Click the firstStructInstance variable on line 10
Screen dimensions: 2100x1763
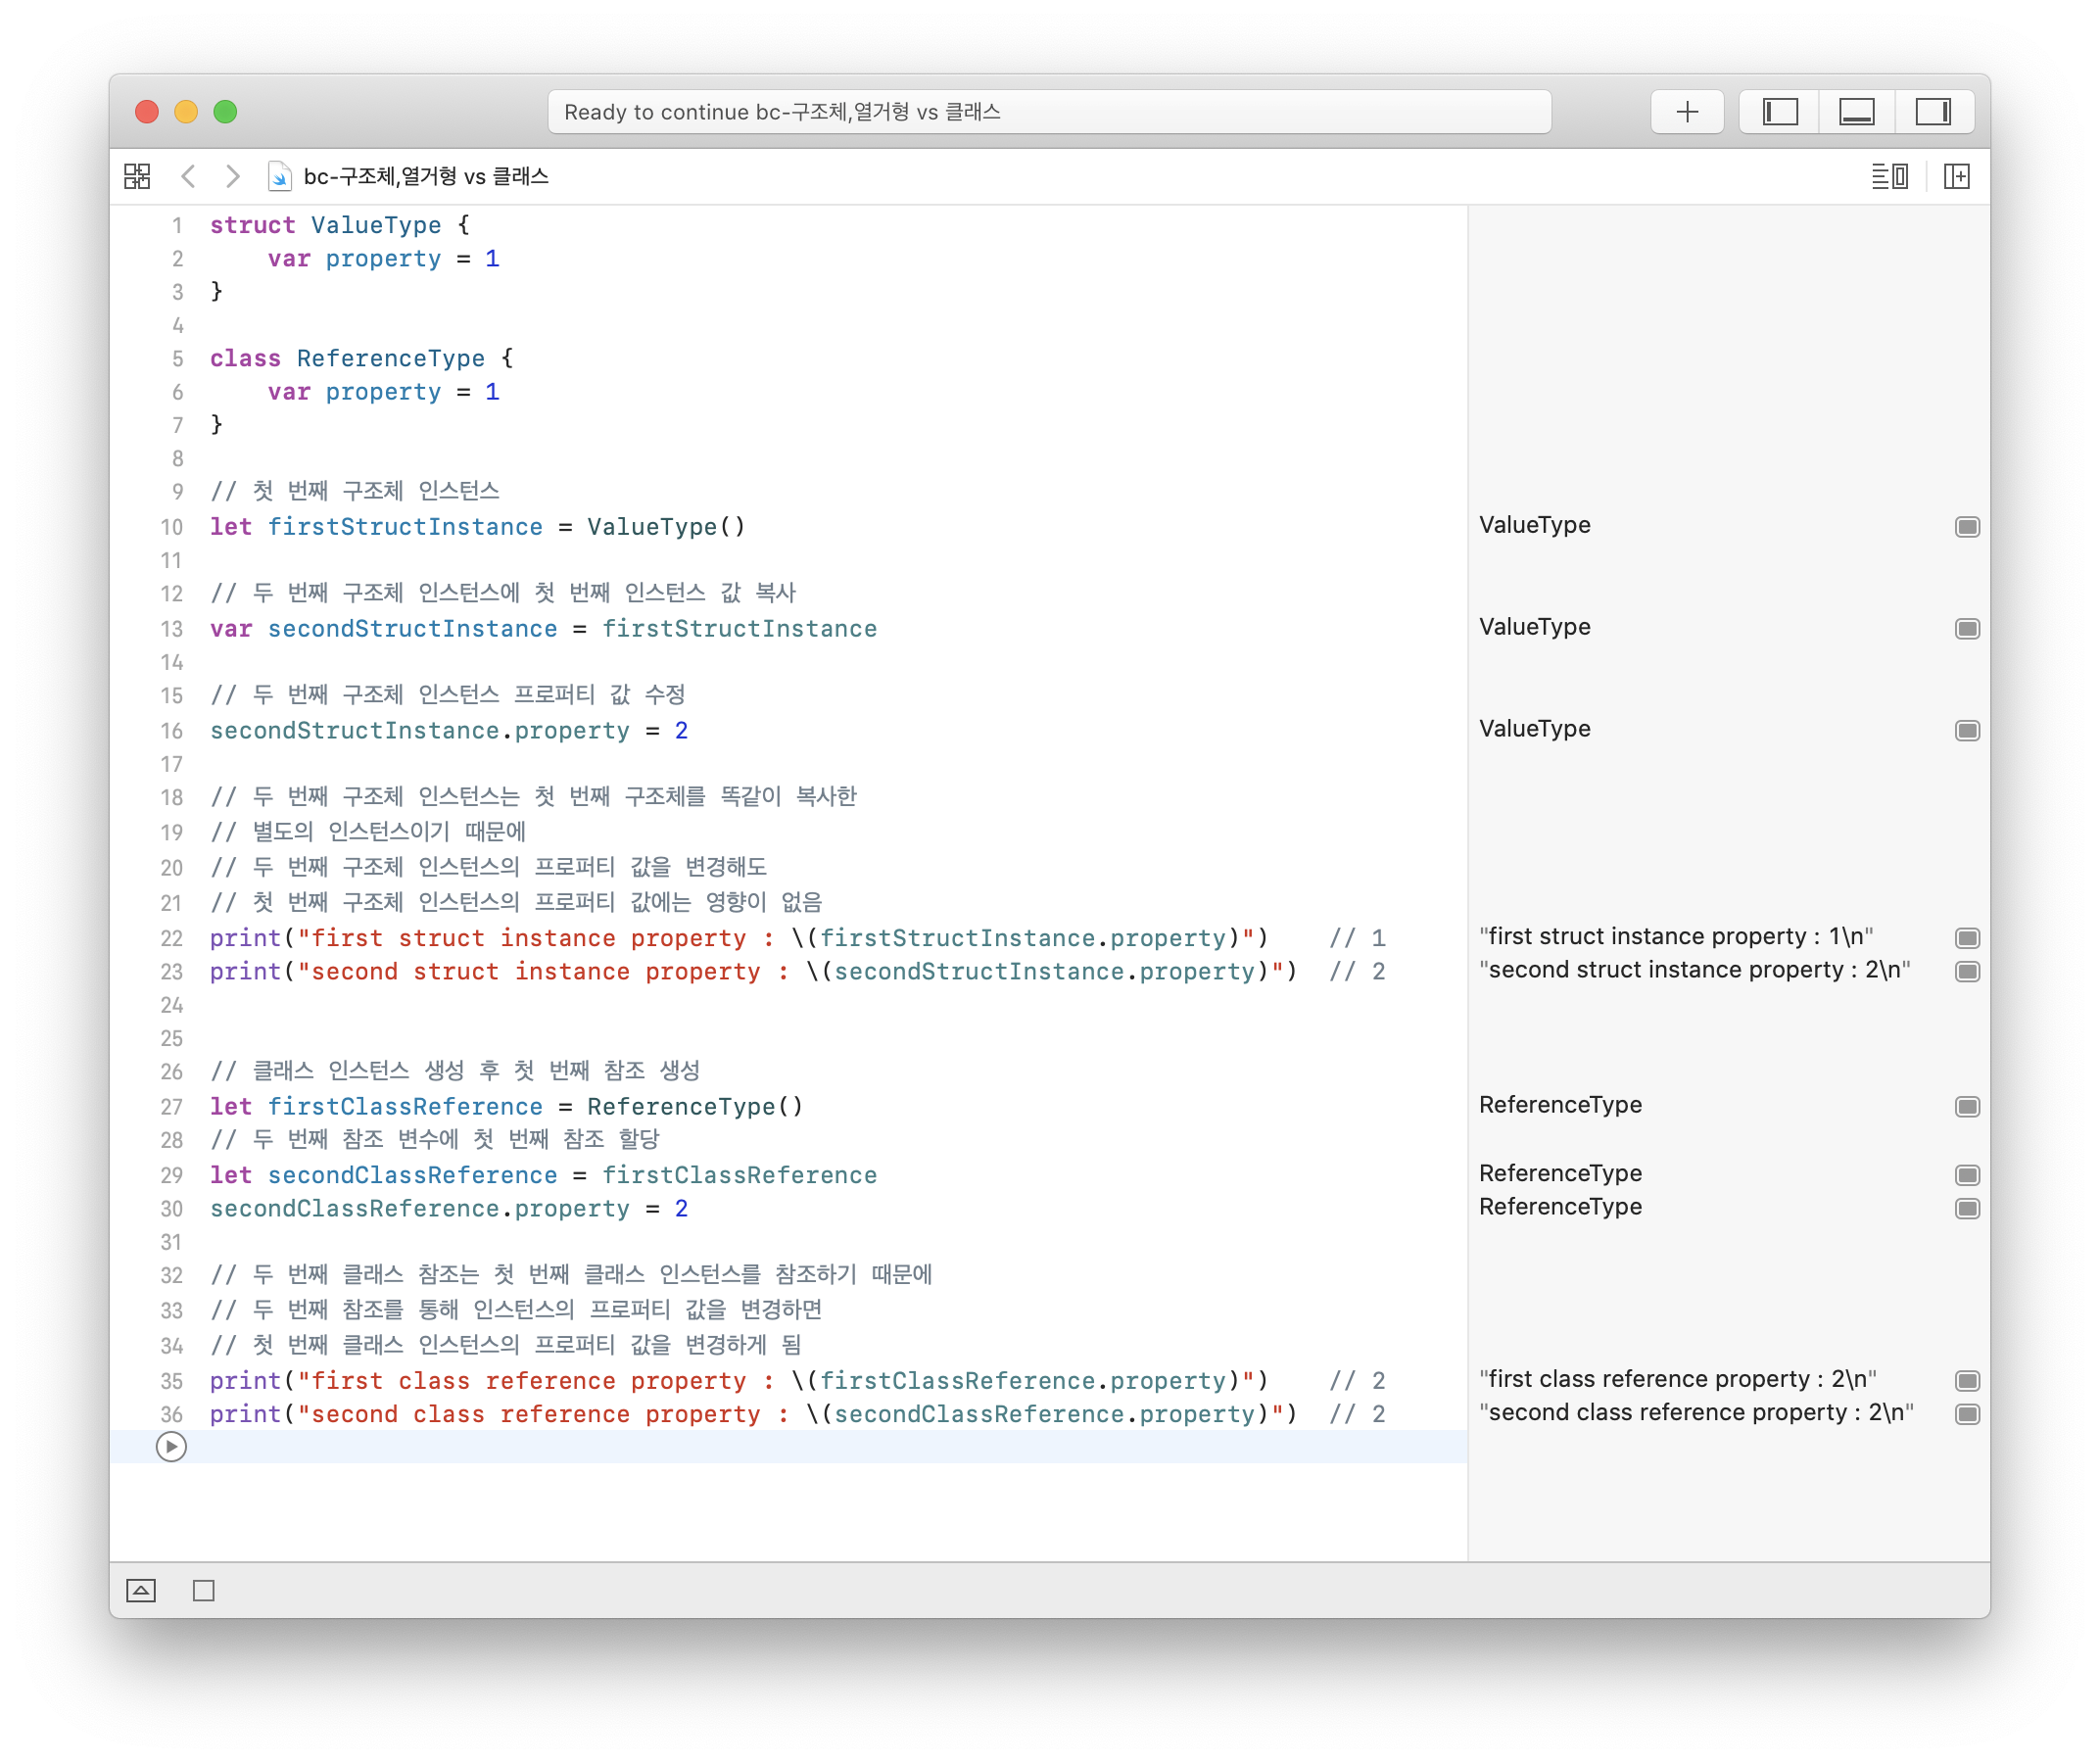[404, 527]
